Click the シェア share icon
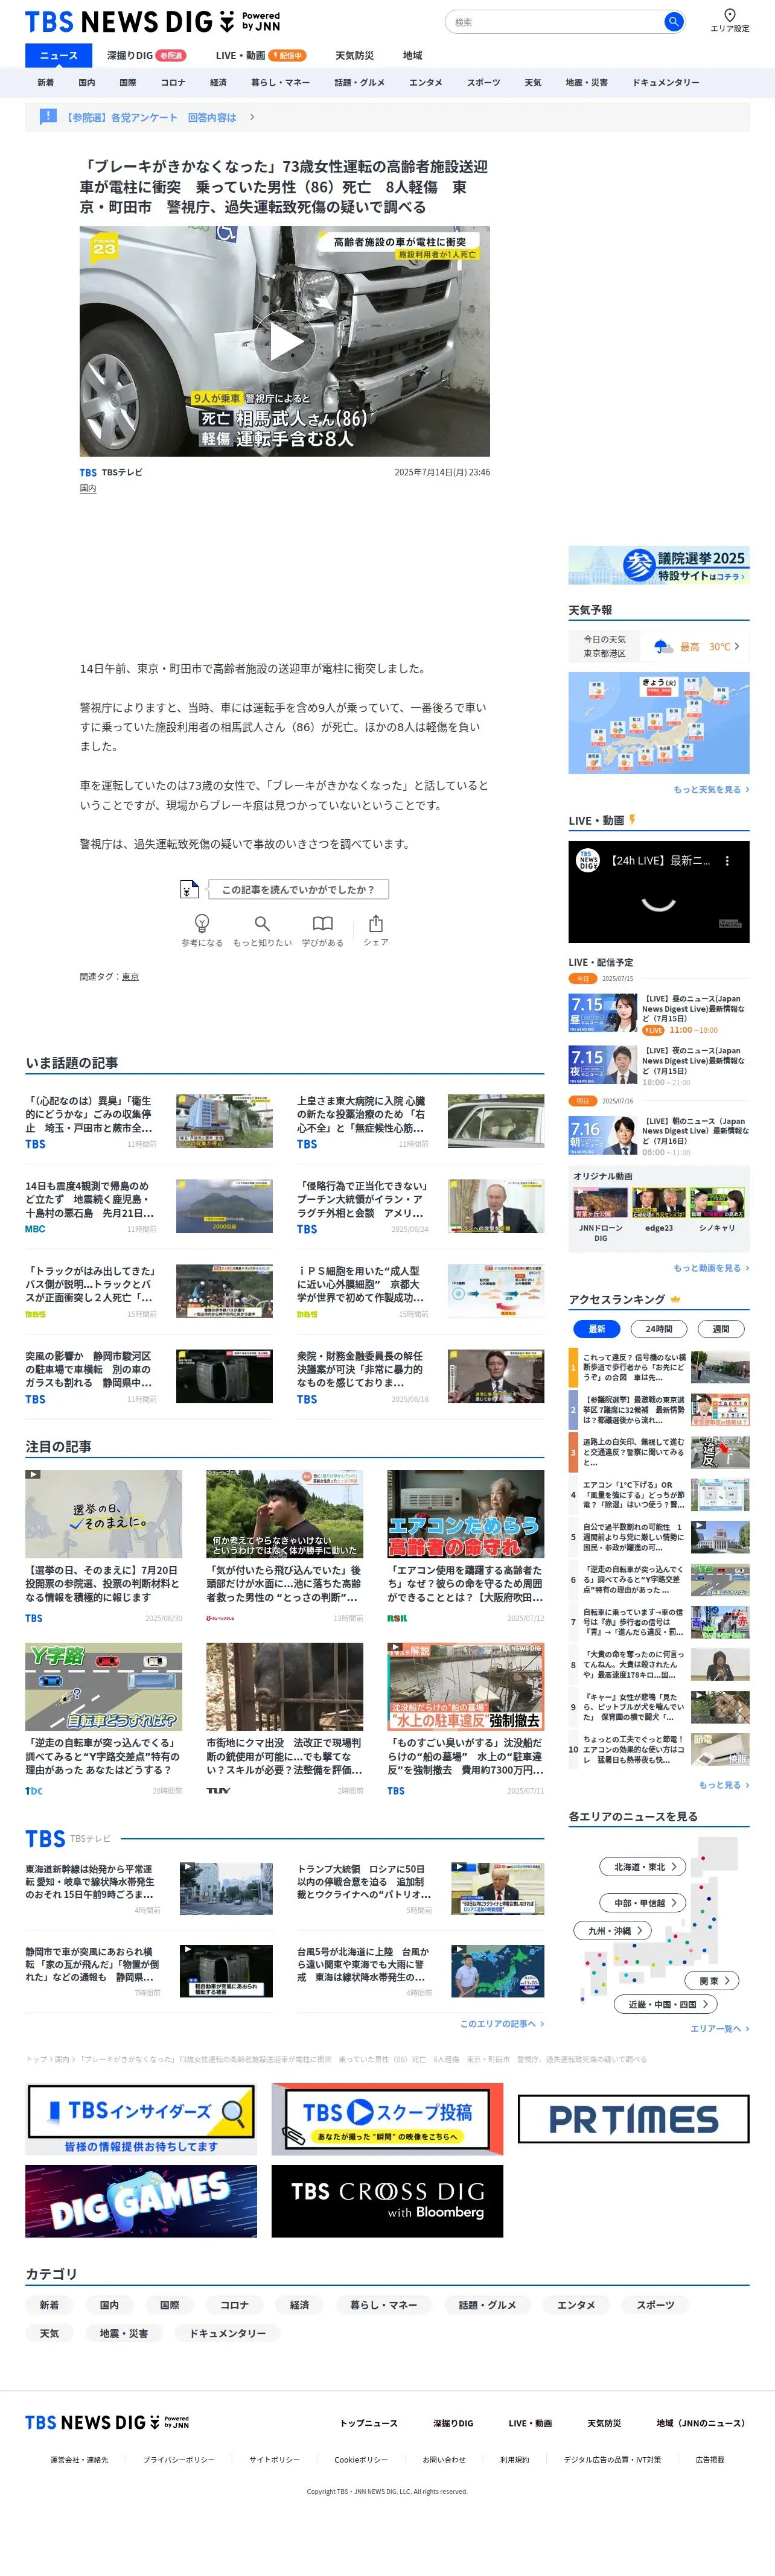 pyautogui.click(x=376, y=929)
